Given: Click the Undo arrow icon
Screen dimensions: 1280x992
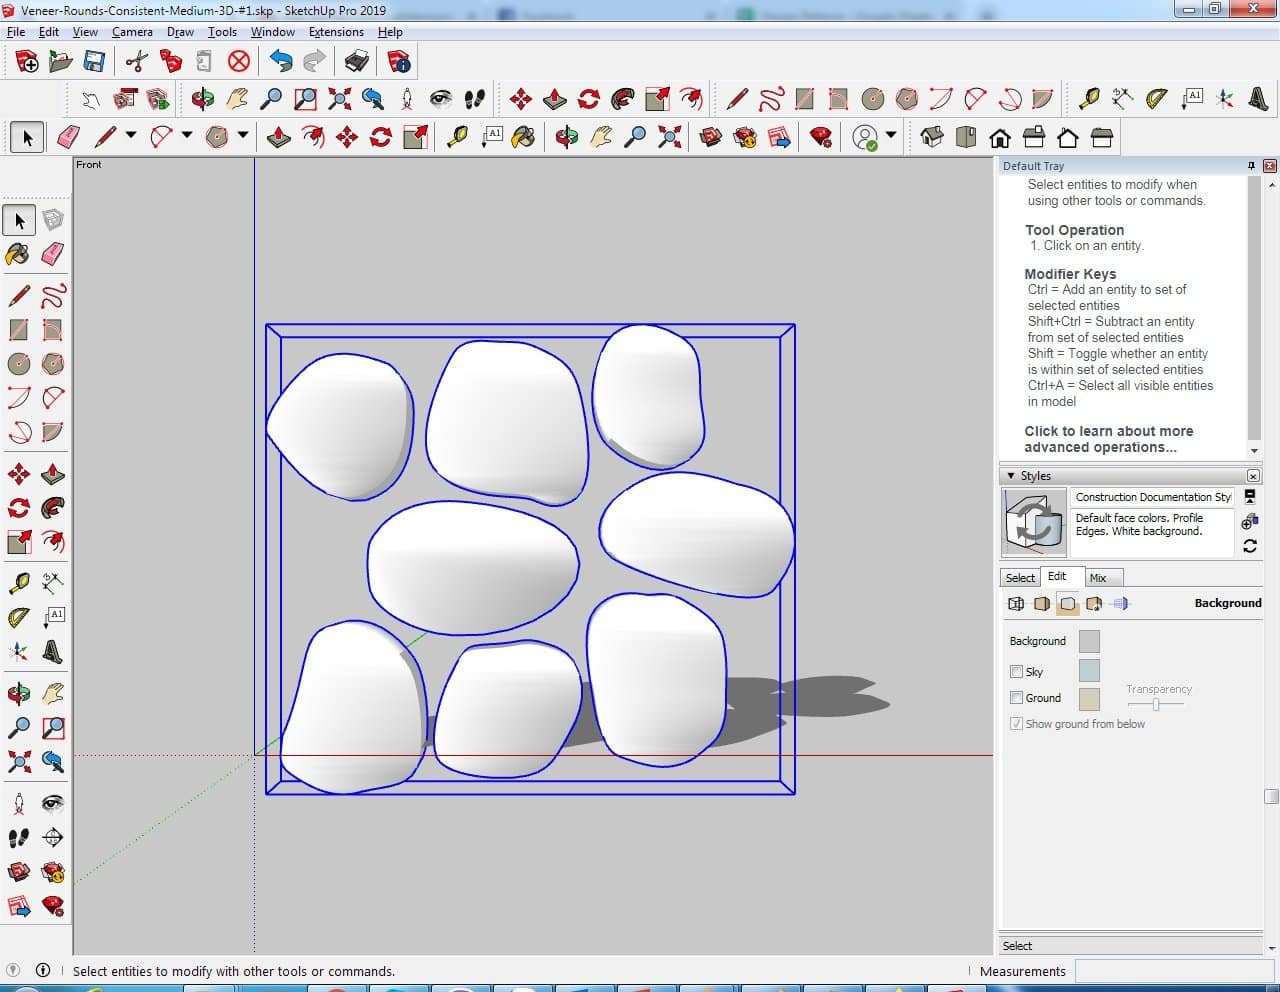Looking at the screenshot, I should 281,62.
